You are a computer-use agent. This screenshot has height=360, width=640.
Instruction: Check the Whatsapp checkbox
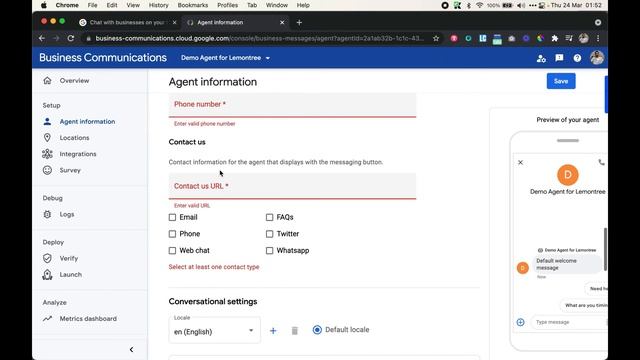[x=269, y=251]
